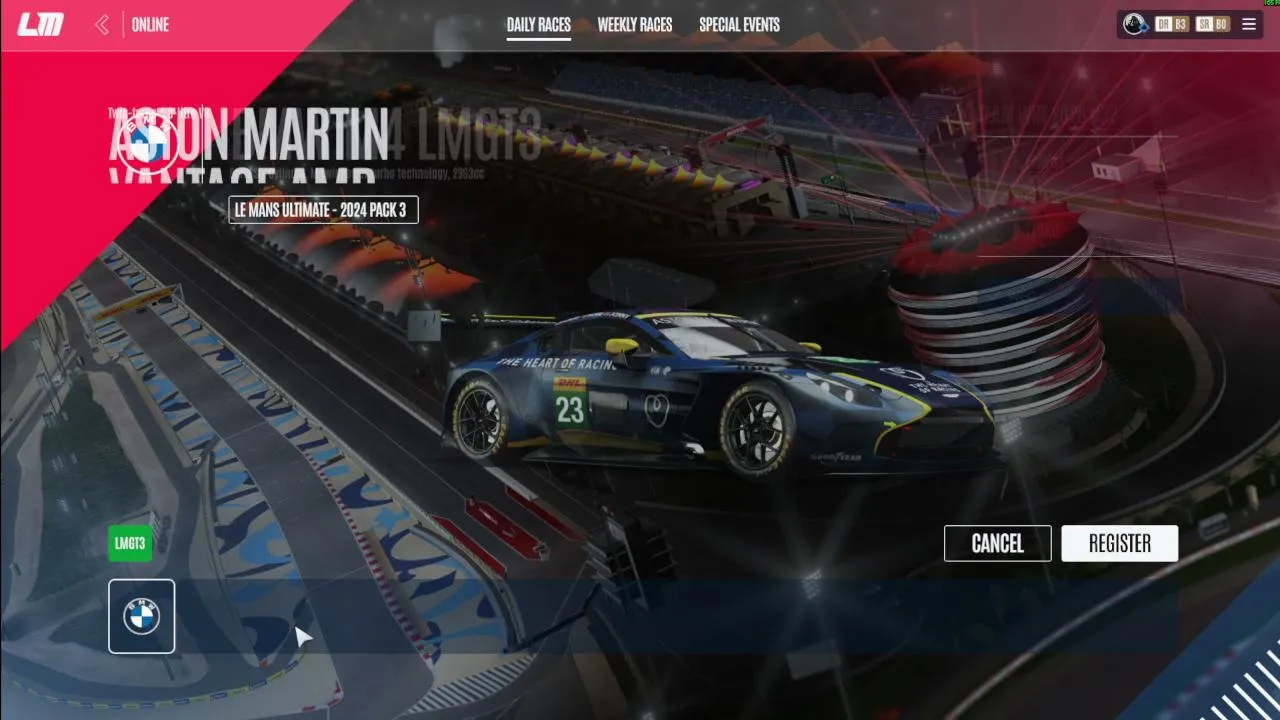
Task: Click the LM logo in the top-left
Action: [40, 25]
